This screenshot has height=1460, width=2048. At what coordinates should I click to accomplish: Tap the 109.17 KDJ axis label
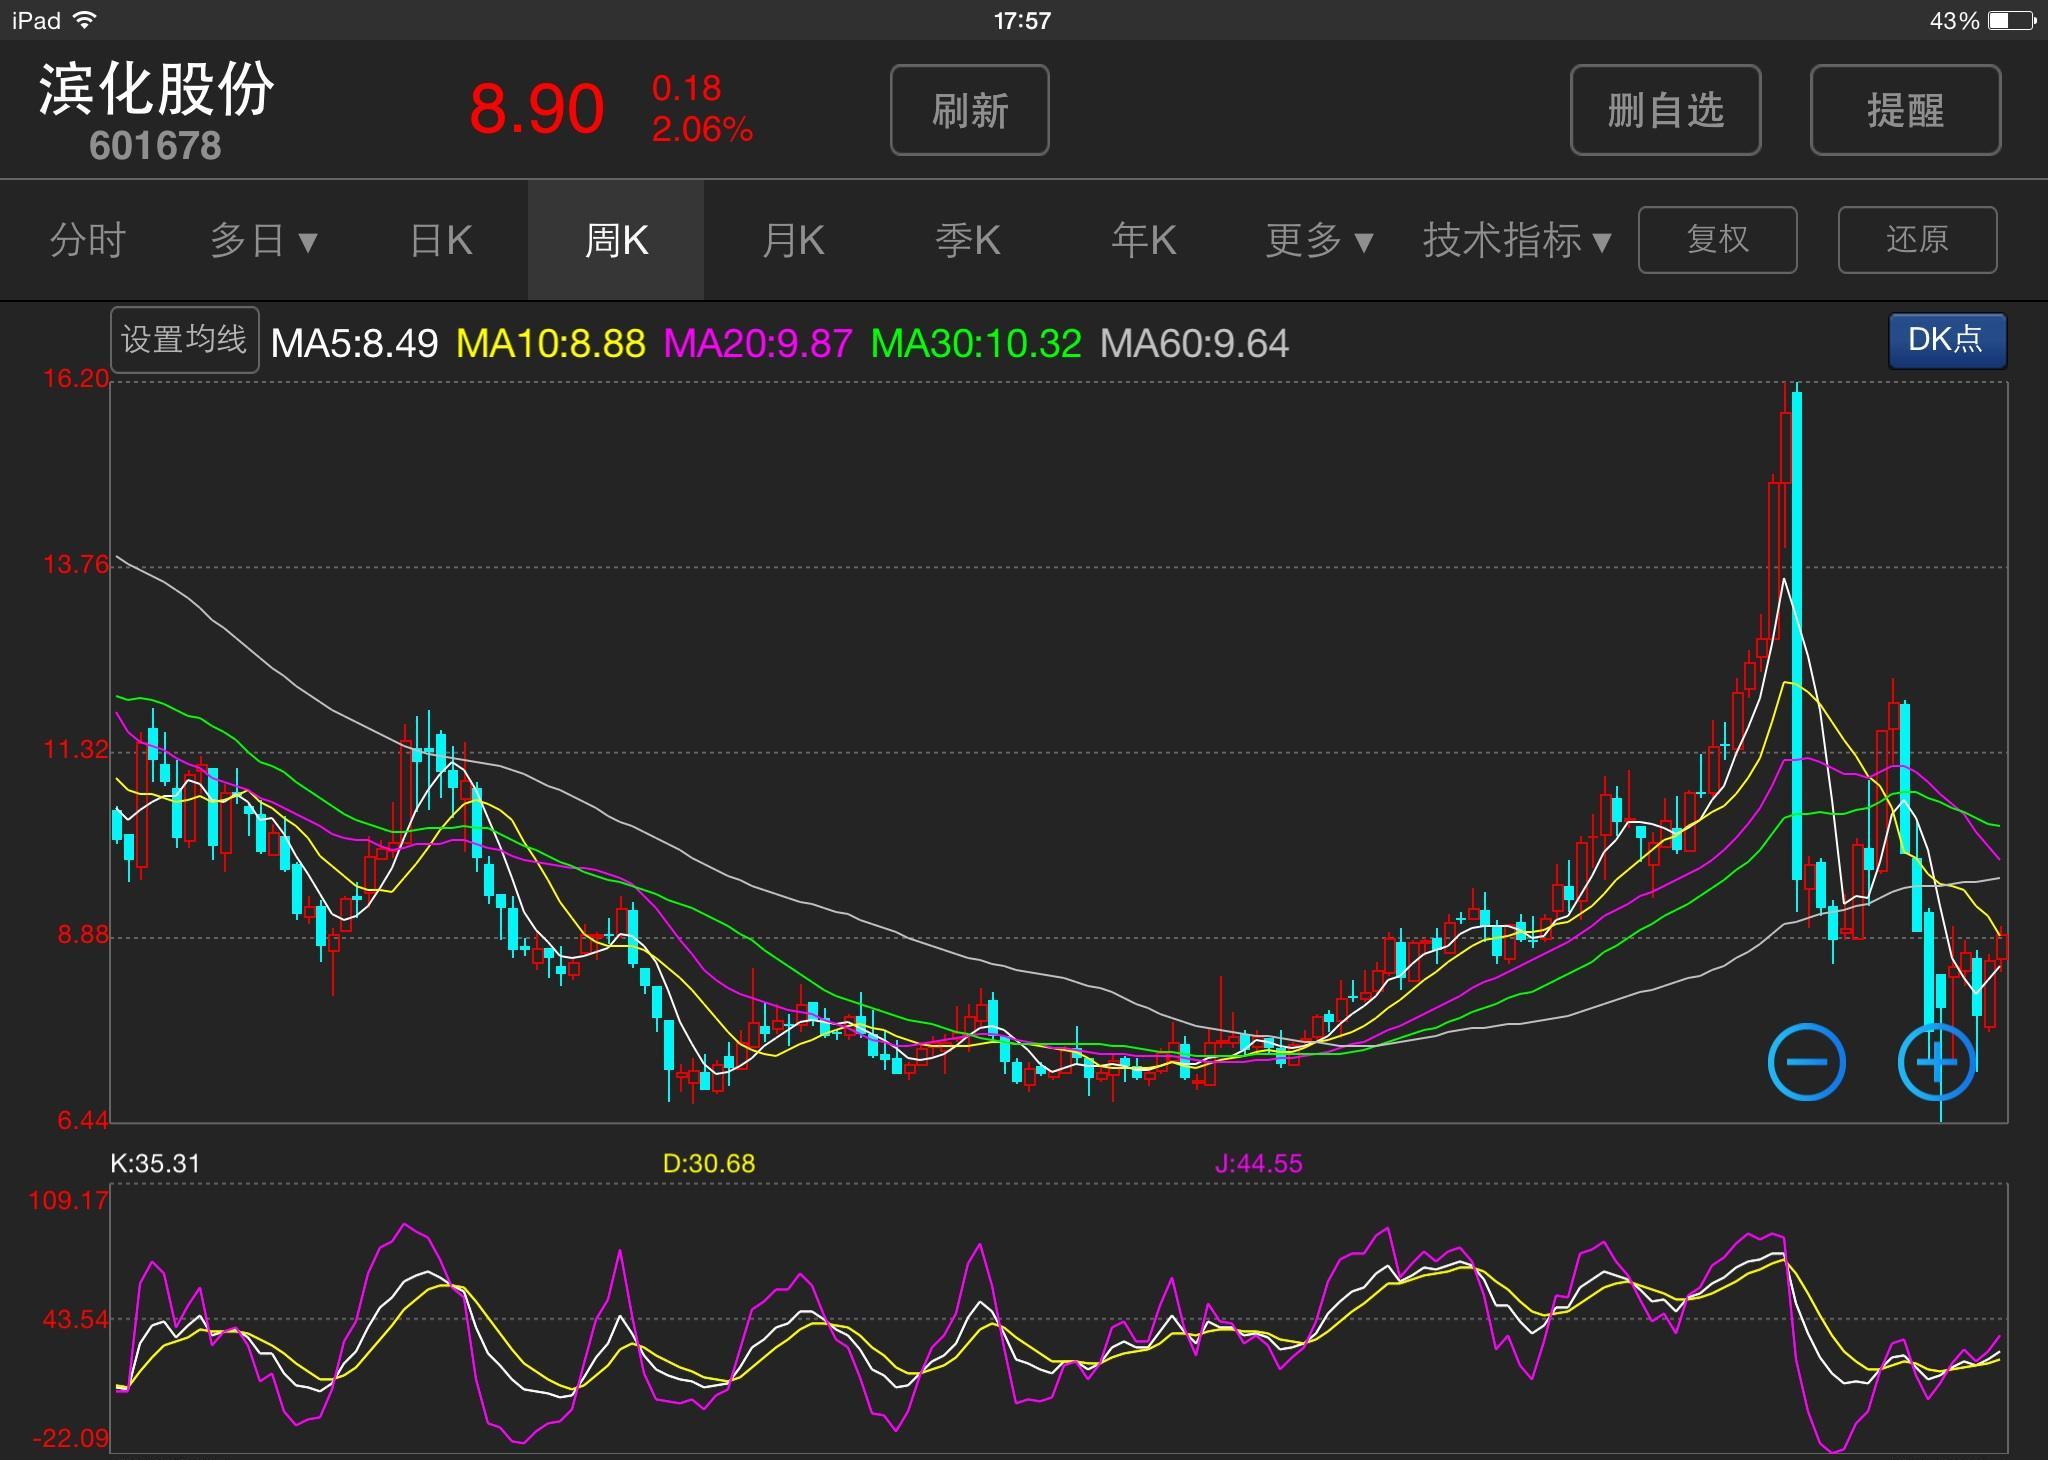(68, 1201)
